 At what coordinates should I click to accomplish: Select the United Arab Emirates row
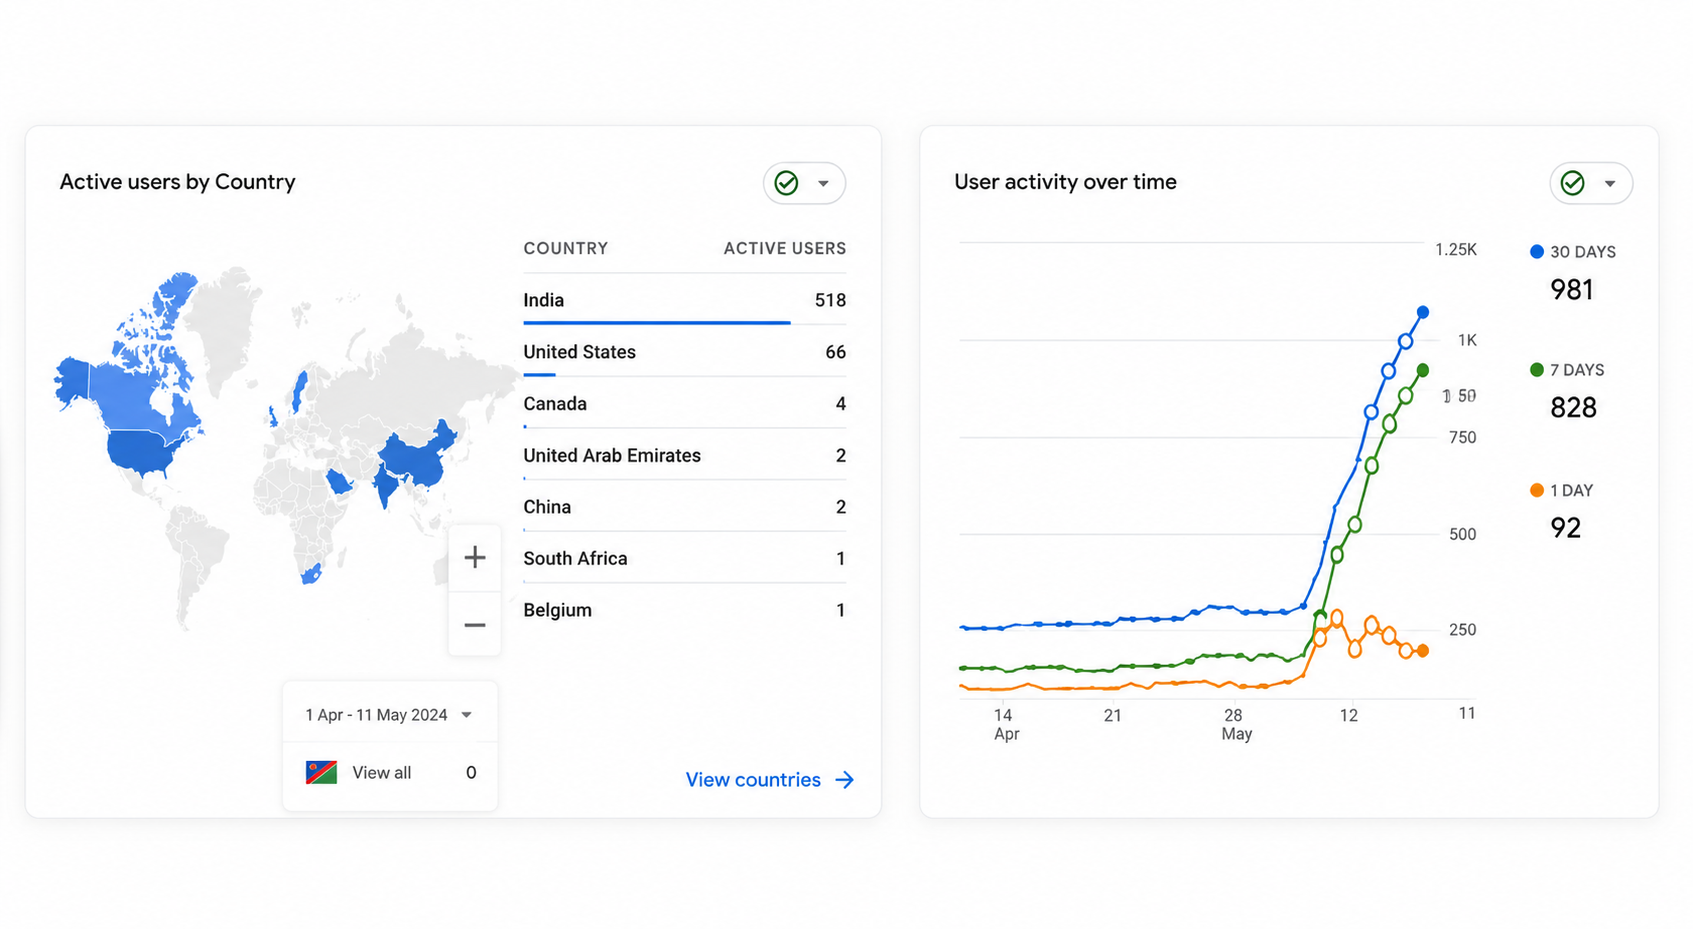click(x=685, y=455)
